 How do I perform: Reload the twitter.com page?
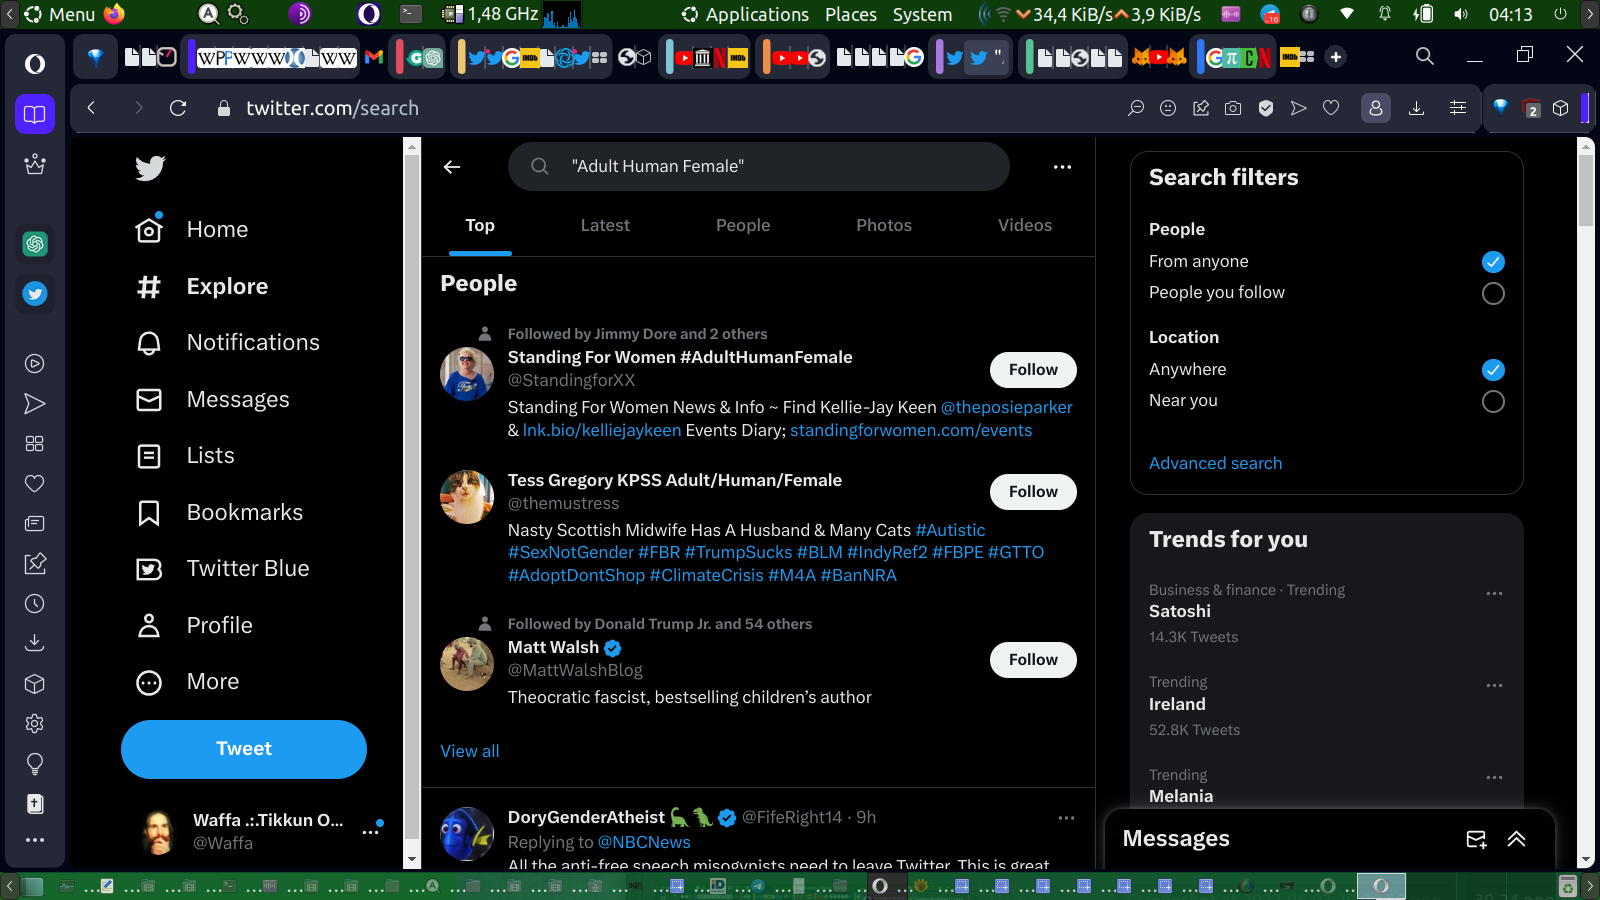(x=178, y=108)
